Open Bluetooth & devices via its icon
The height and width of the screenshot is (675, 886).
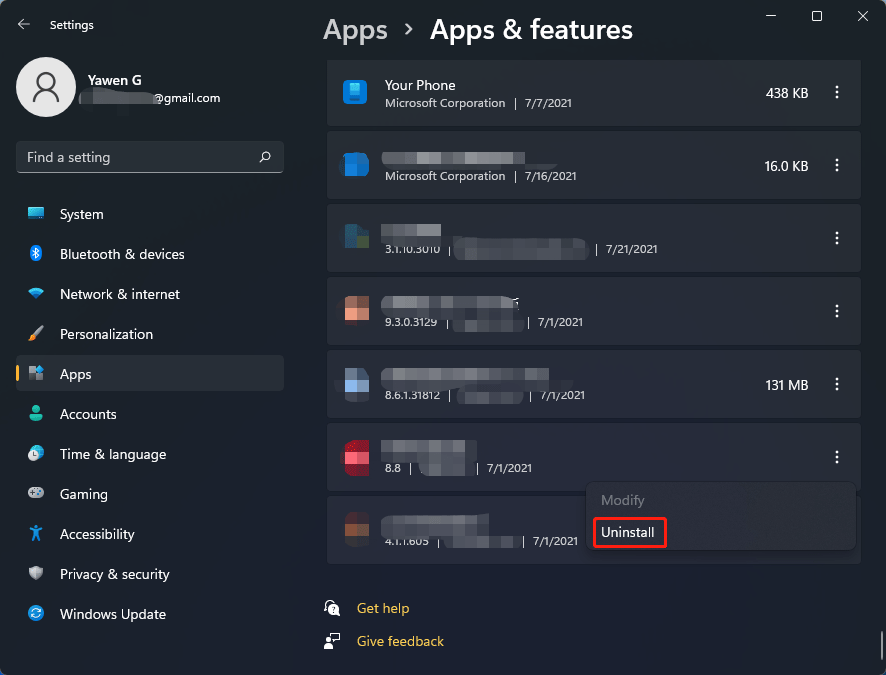point(36,254)
